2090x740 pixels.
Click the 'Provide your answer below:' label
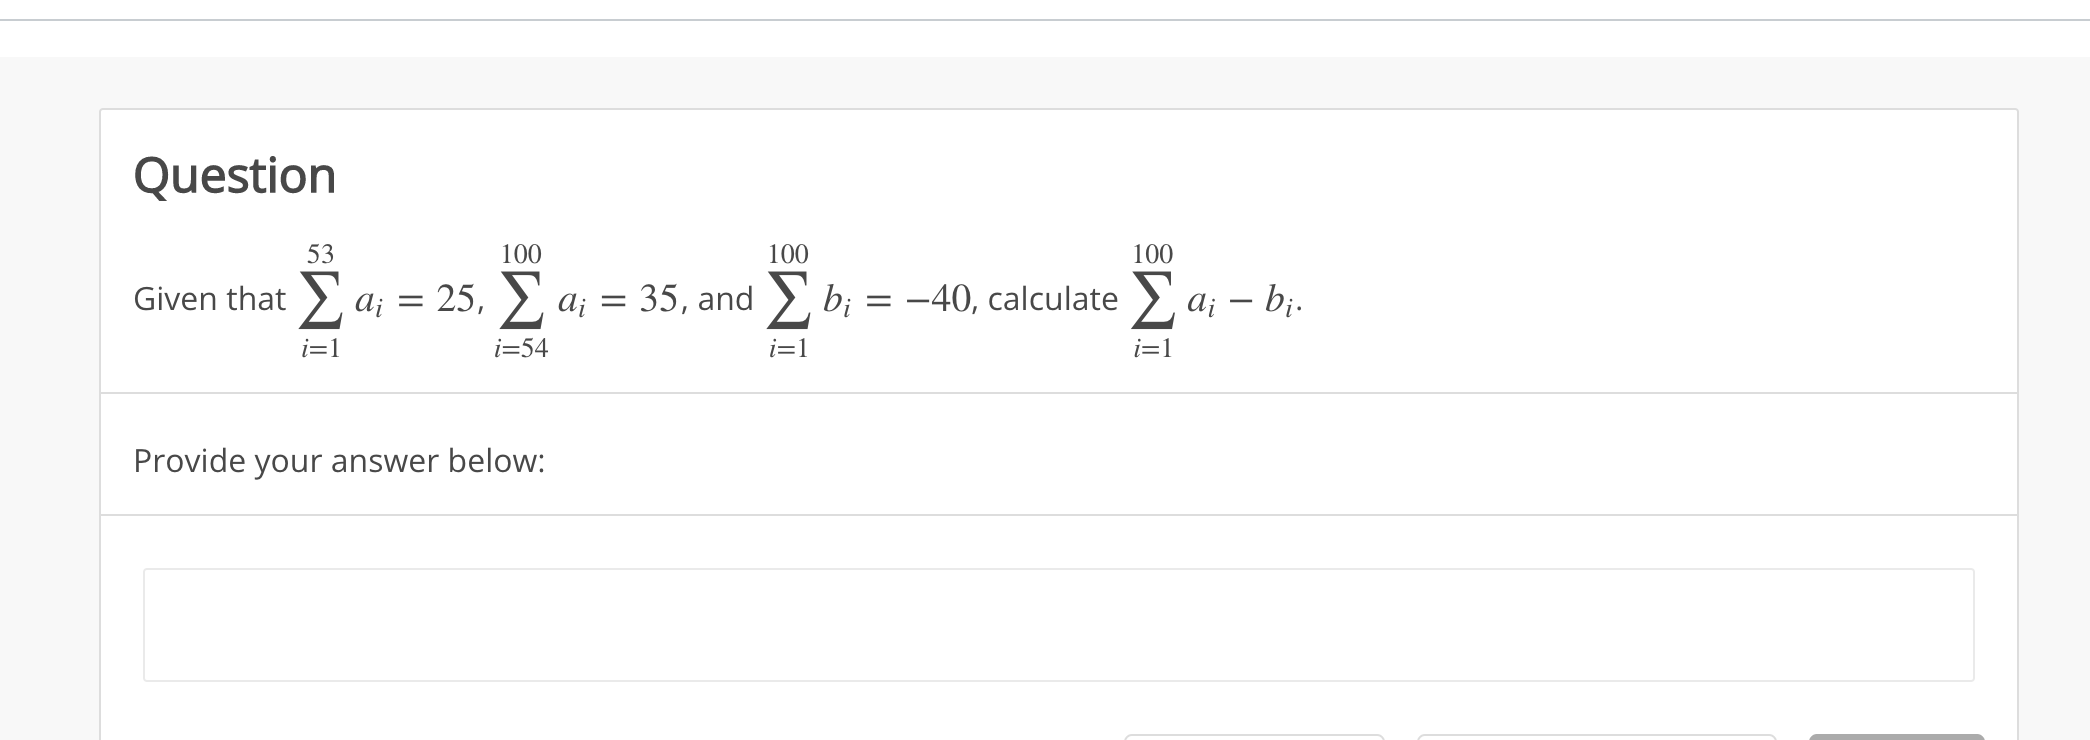pos(339,461)
